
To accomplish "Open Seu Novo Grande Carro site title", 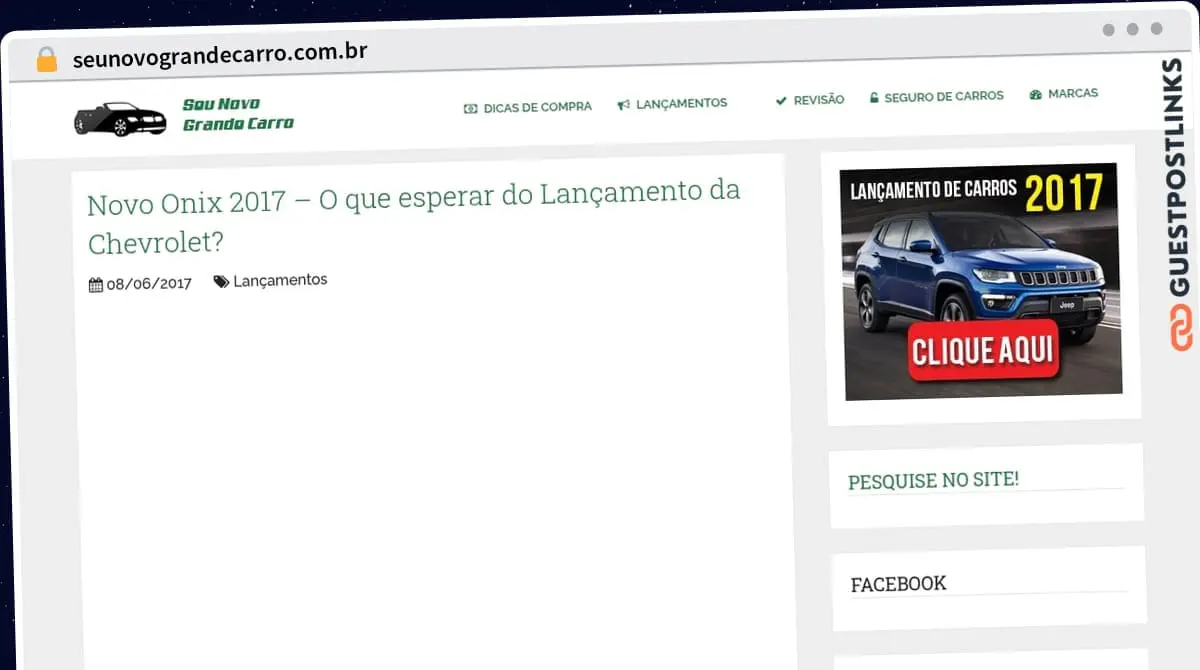I will pos(238,114).
